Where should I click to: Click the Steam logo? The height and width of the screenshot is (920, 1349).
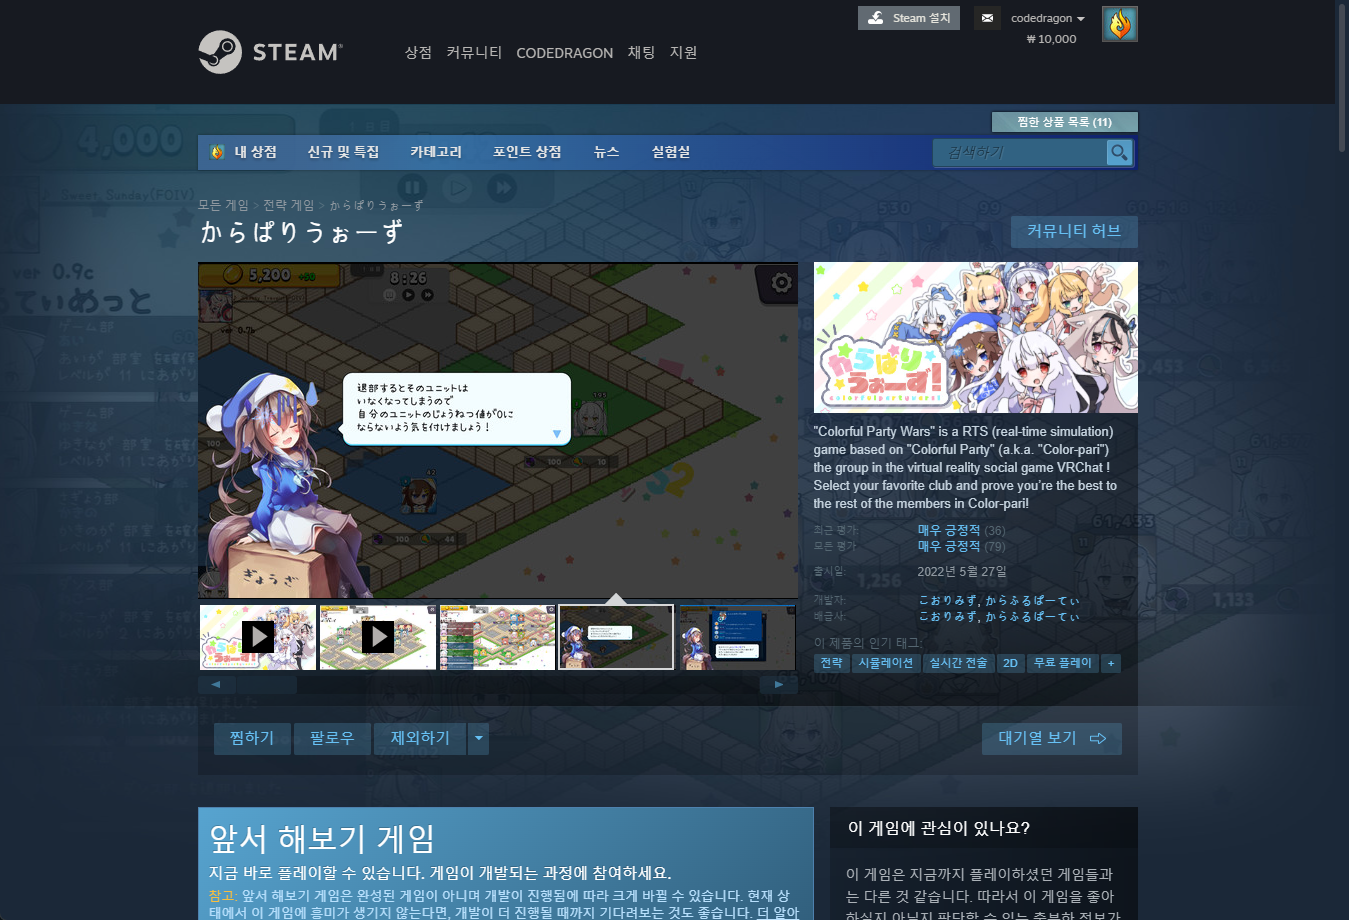tap(270, 52)
